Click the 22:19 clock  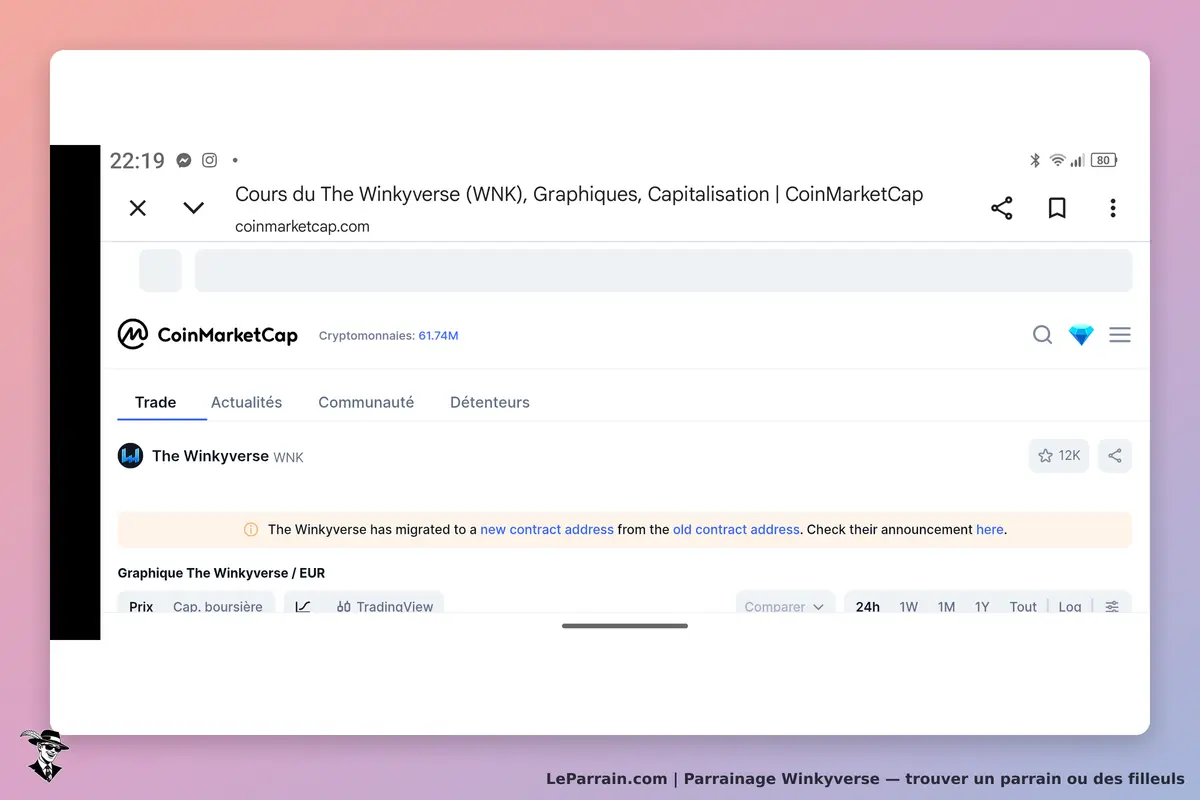pos(137,161)
